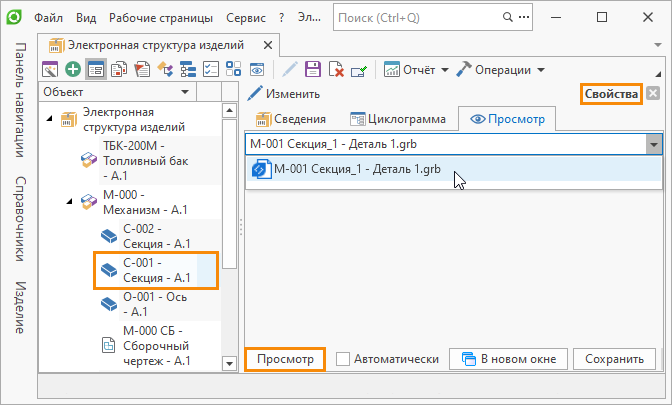Click the В новом окне button

coord(508,359)
